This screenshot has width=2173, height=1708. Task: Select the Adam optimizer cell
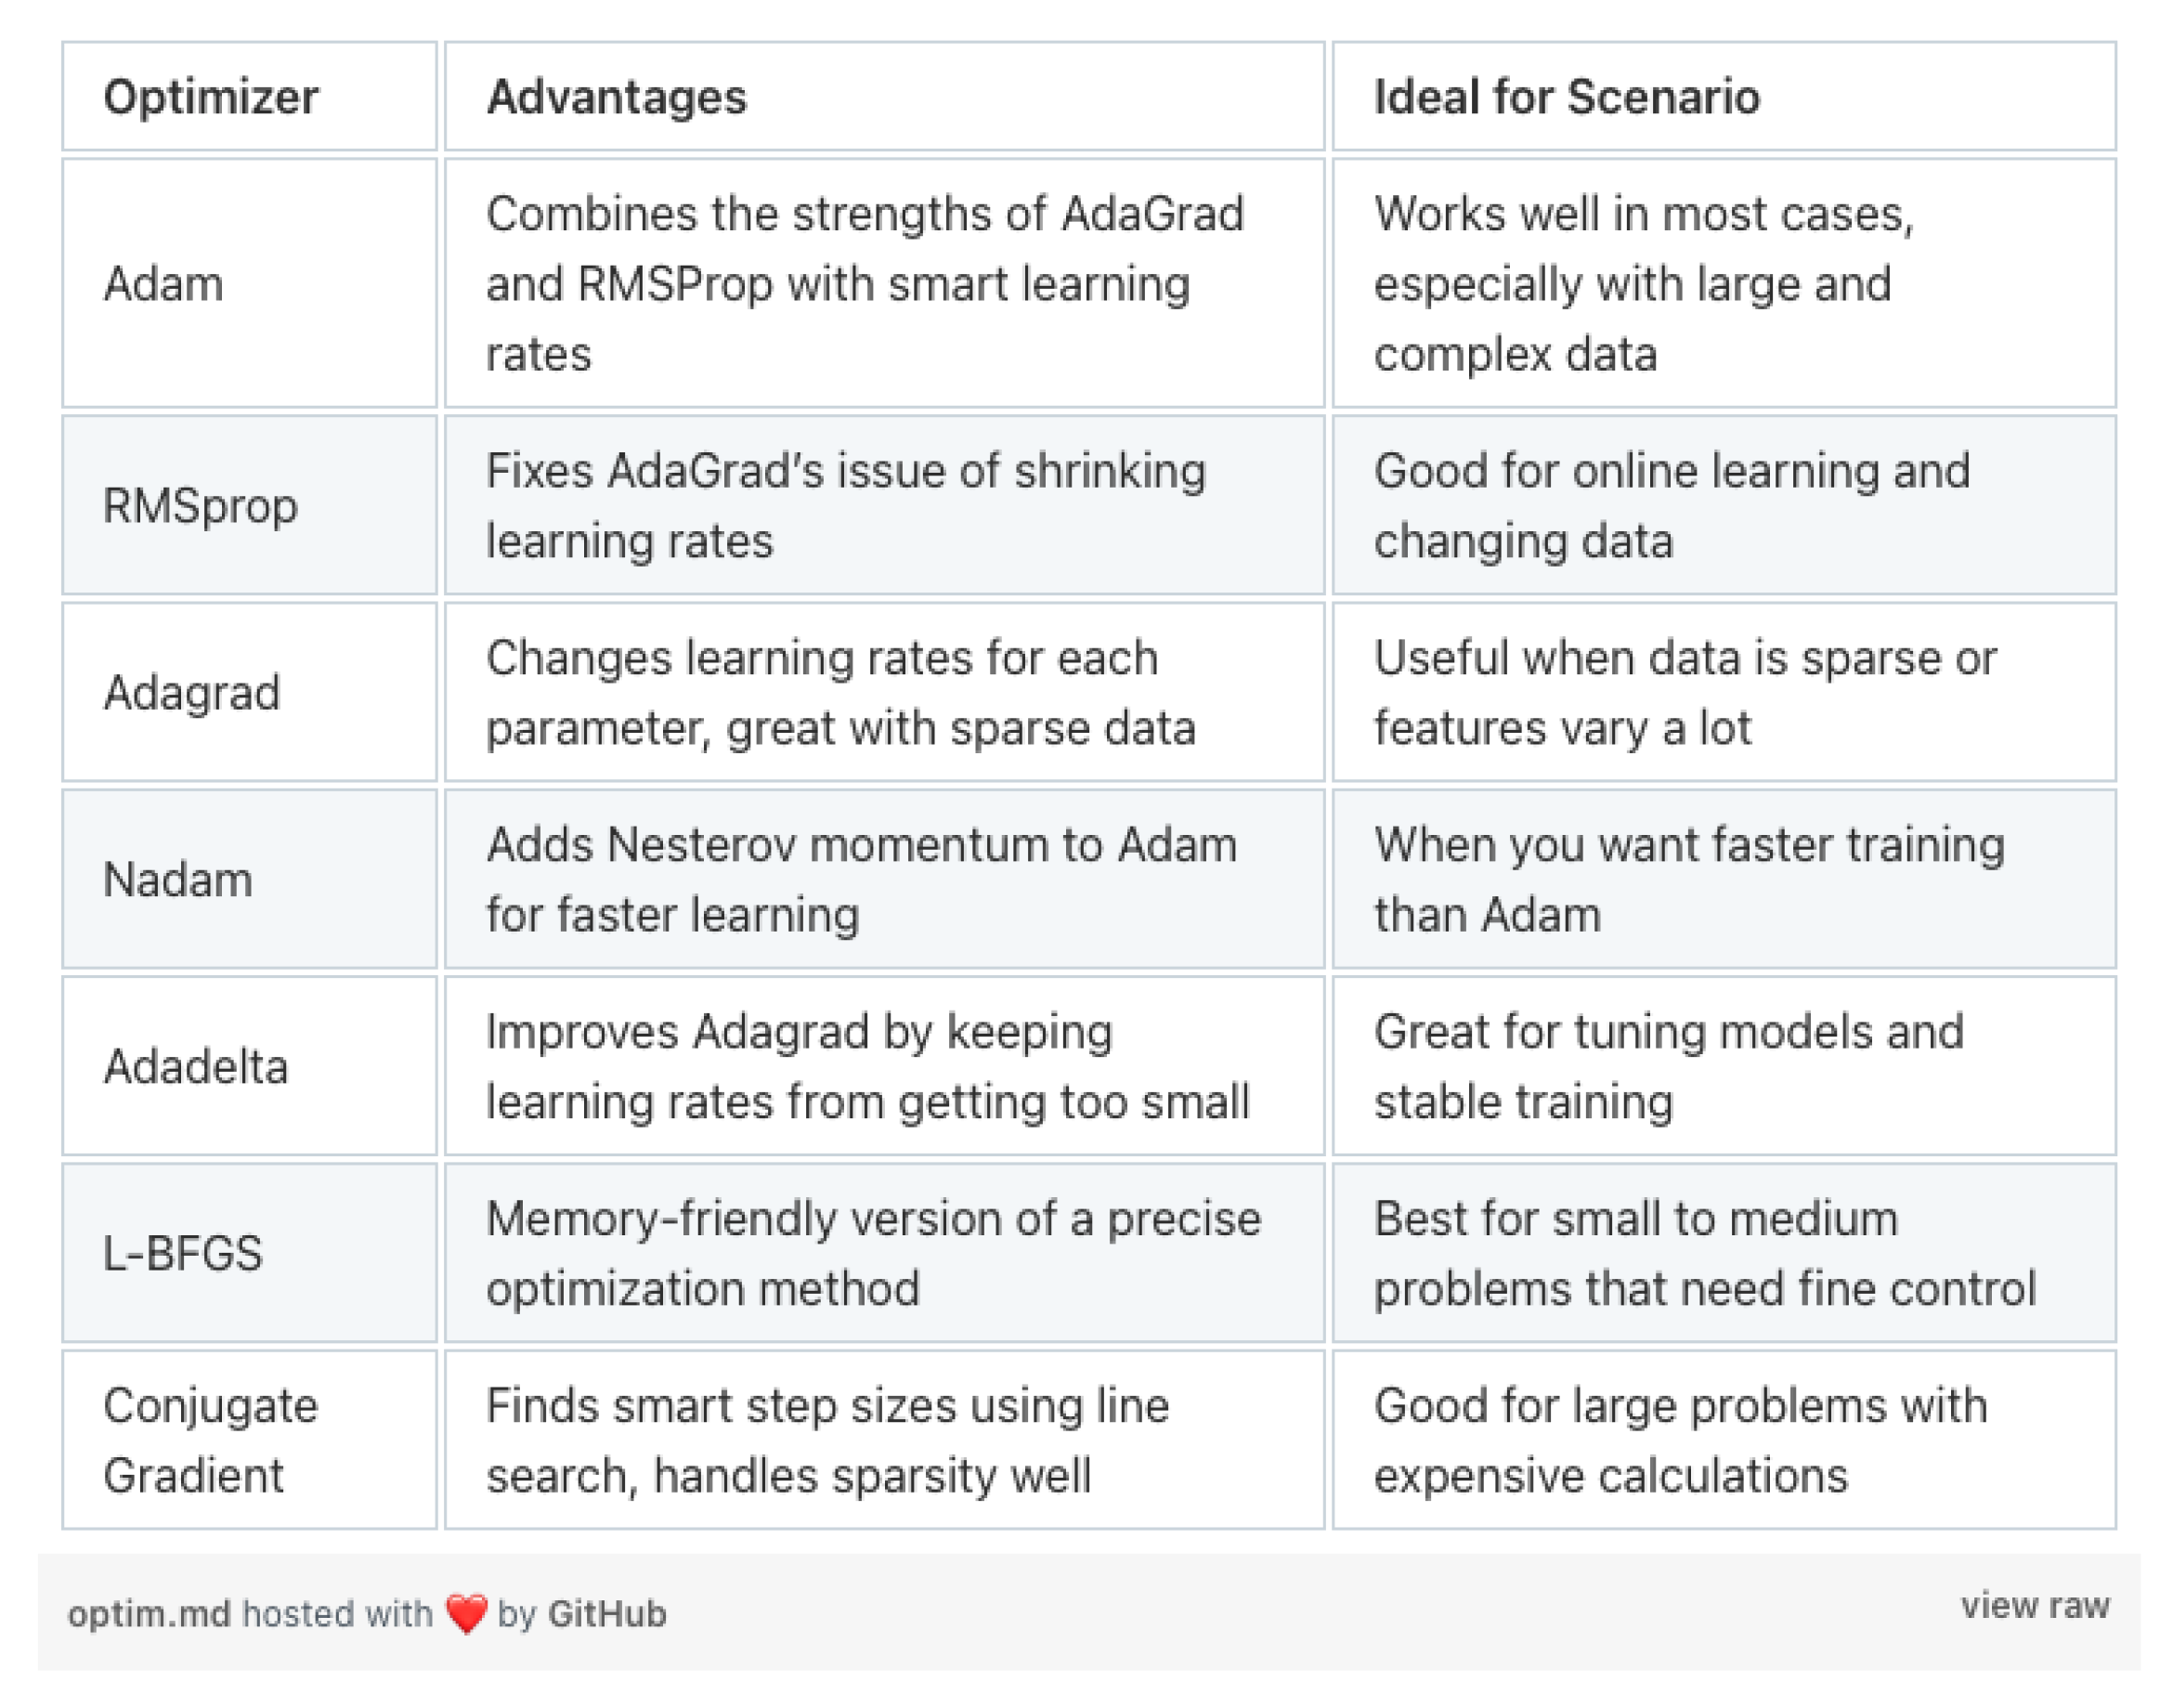tap(164, 284)
